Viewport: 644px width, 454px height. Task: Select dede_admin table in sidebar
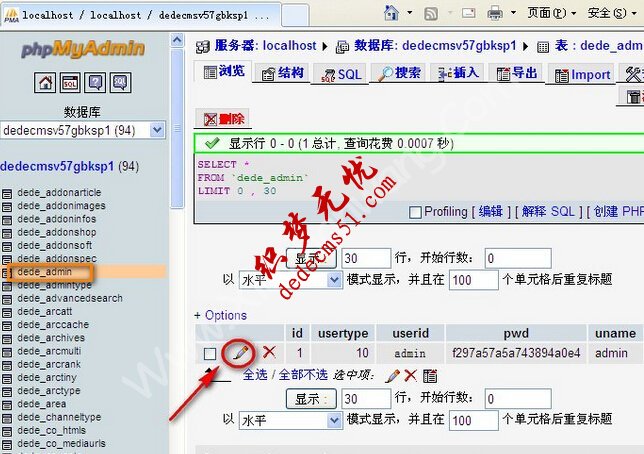pos(44,272)
